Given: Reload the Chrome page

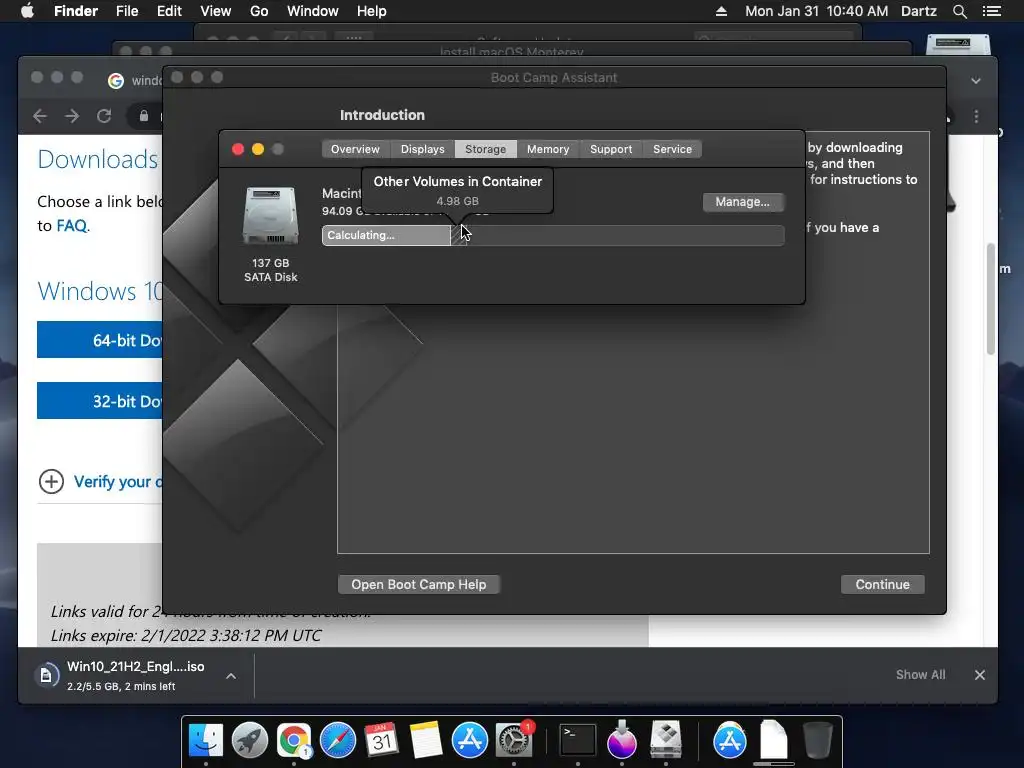Looking at the screenshot, I should click(x=104, y=116).
